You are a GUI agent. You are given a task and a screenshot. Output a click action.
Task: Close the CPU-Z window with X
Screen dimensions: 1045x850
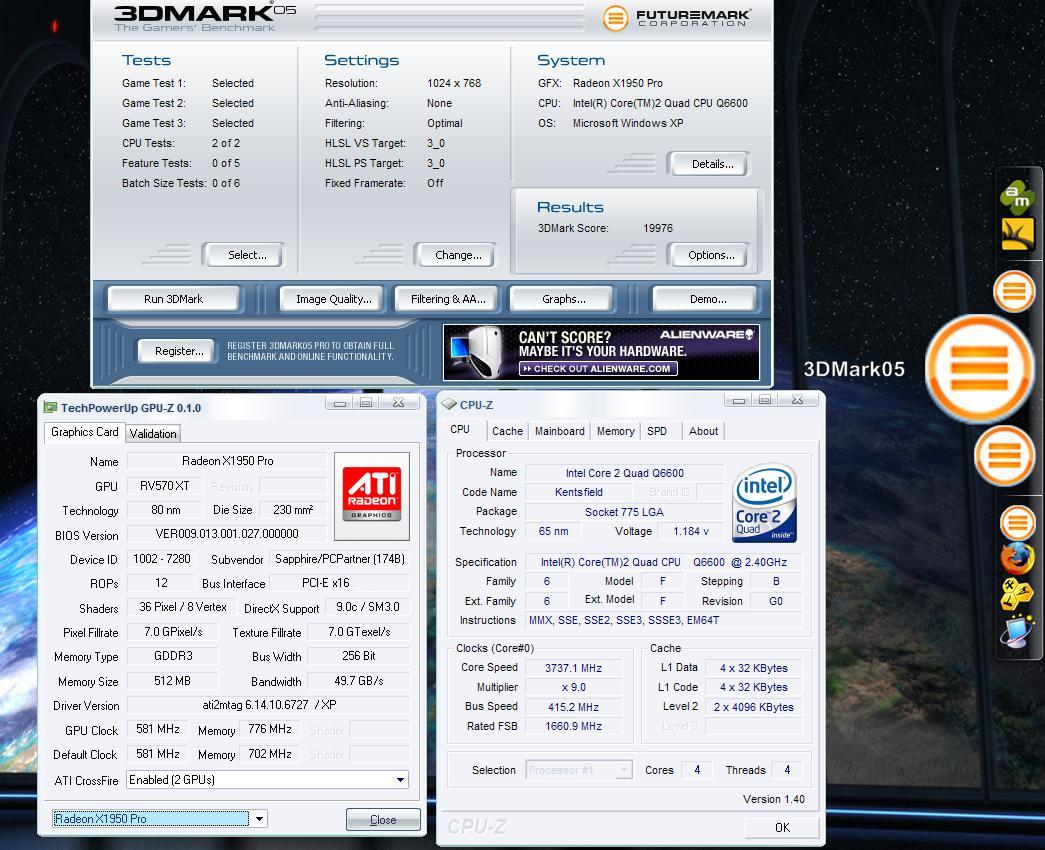pyautogui.click(x=797, y=399)
